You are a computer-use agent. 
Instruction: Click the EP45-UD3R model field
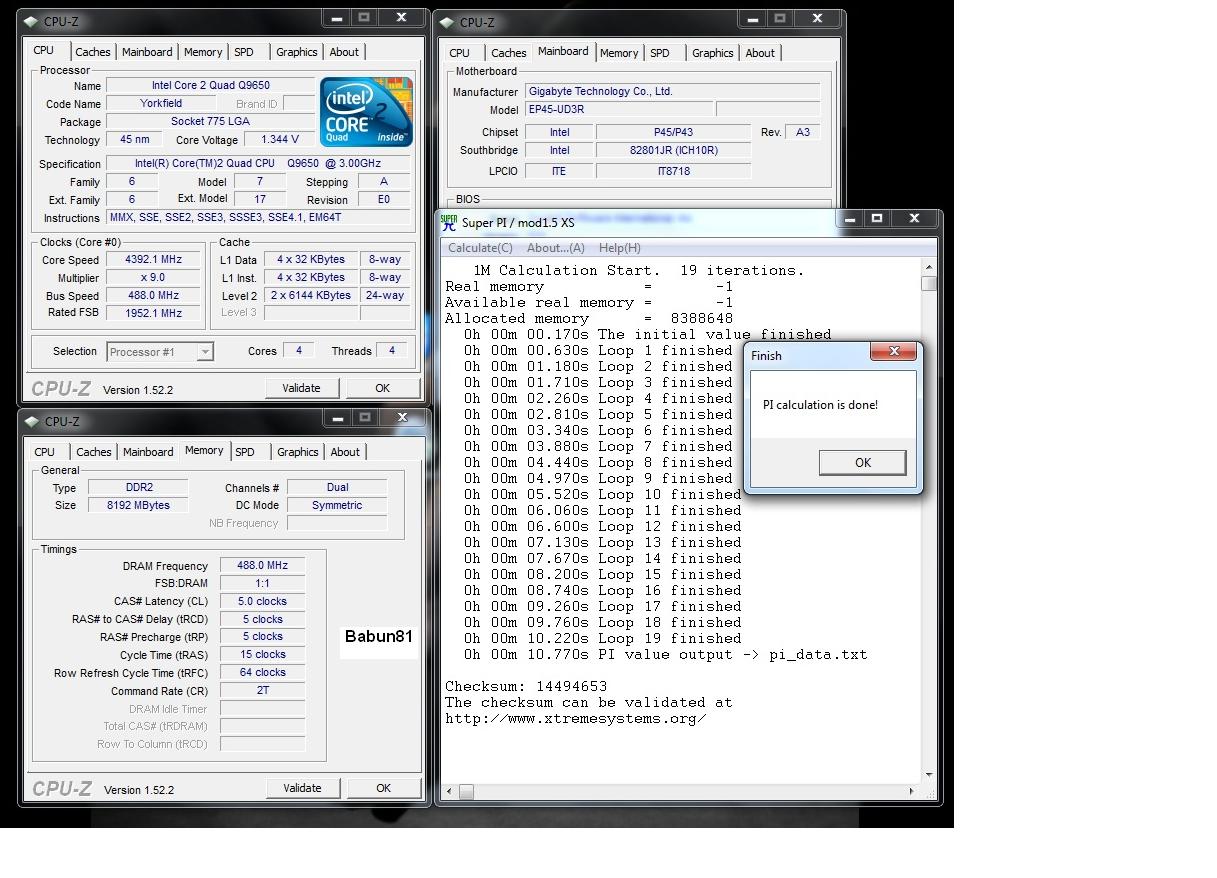coord(620,110)
